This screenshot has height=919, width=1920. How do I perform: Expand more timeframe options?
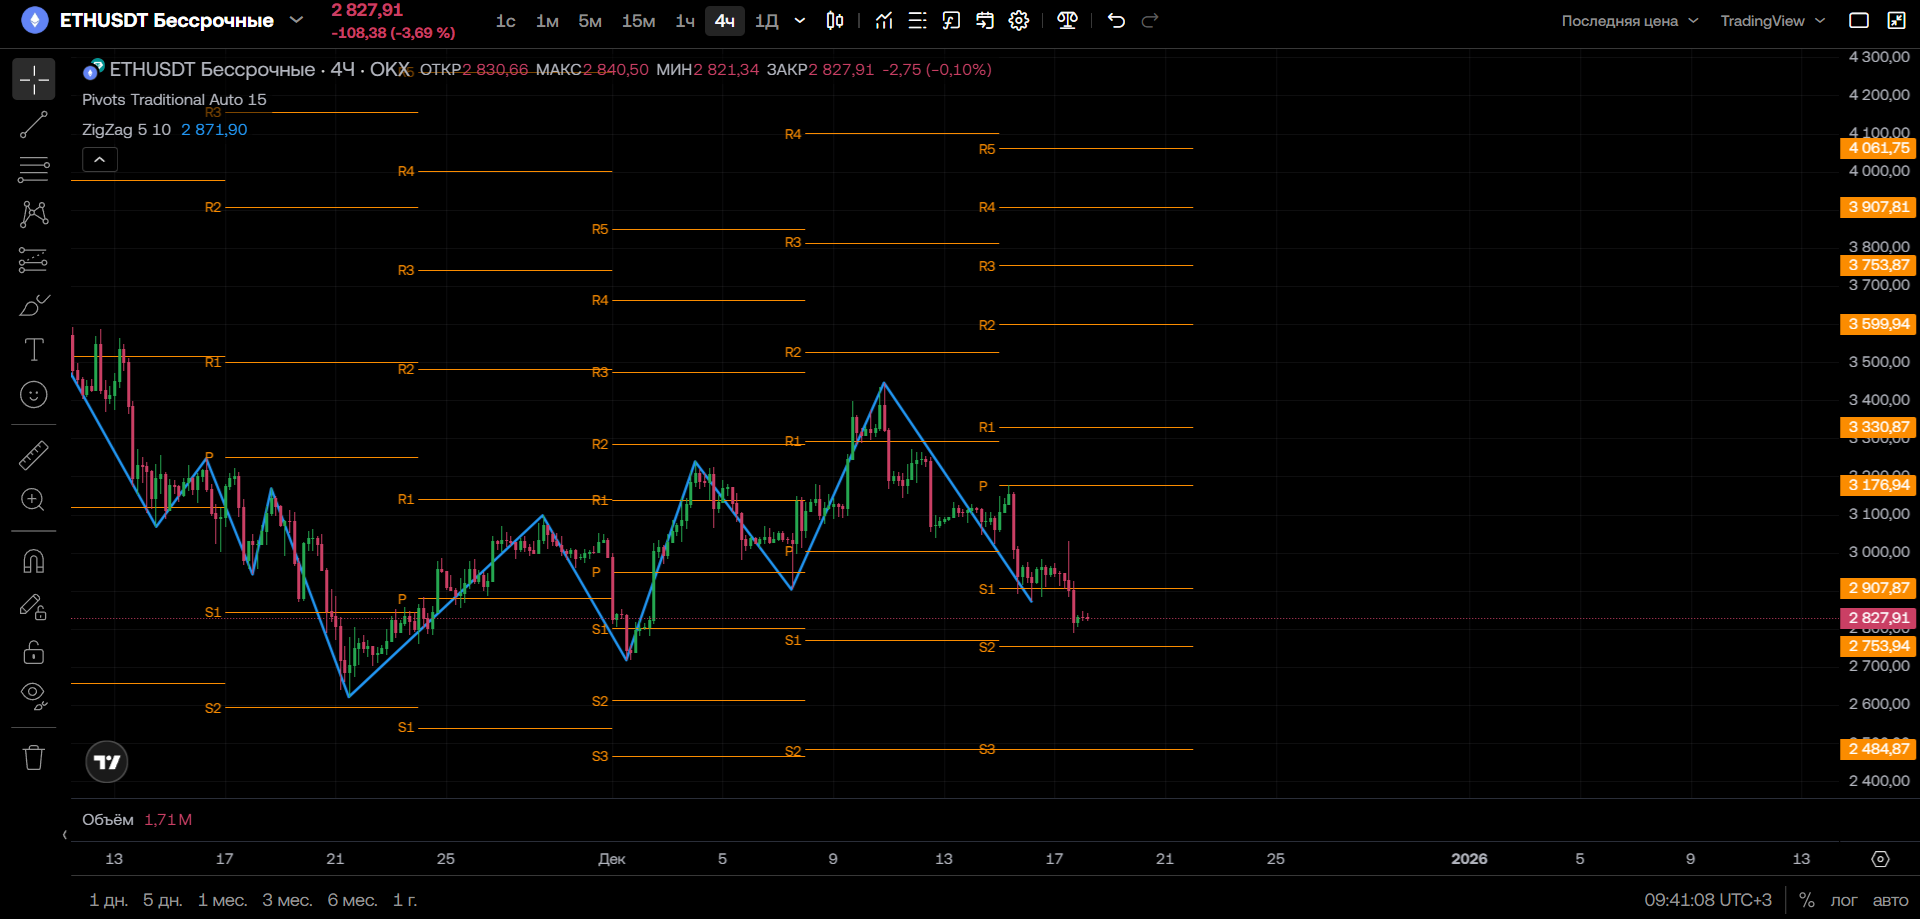799,21
